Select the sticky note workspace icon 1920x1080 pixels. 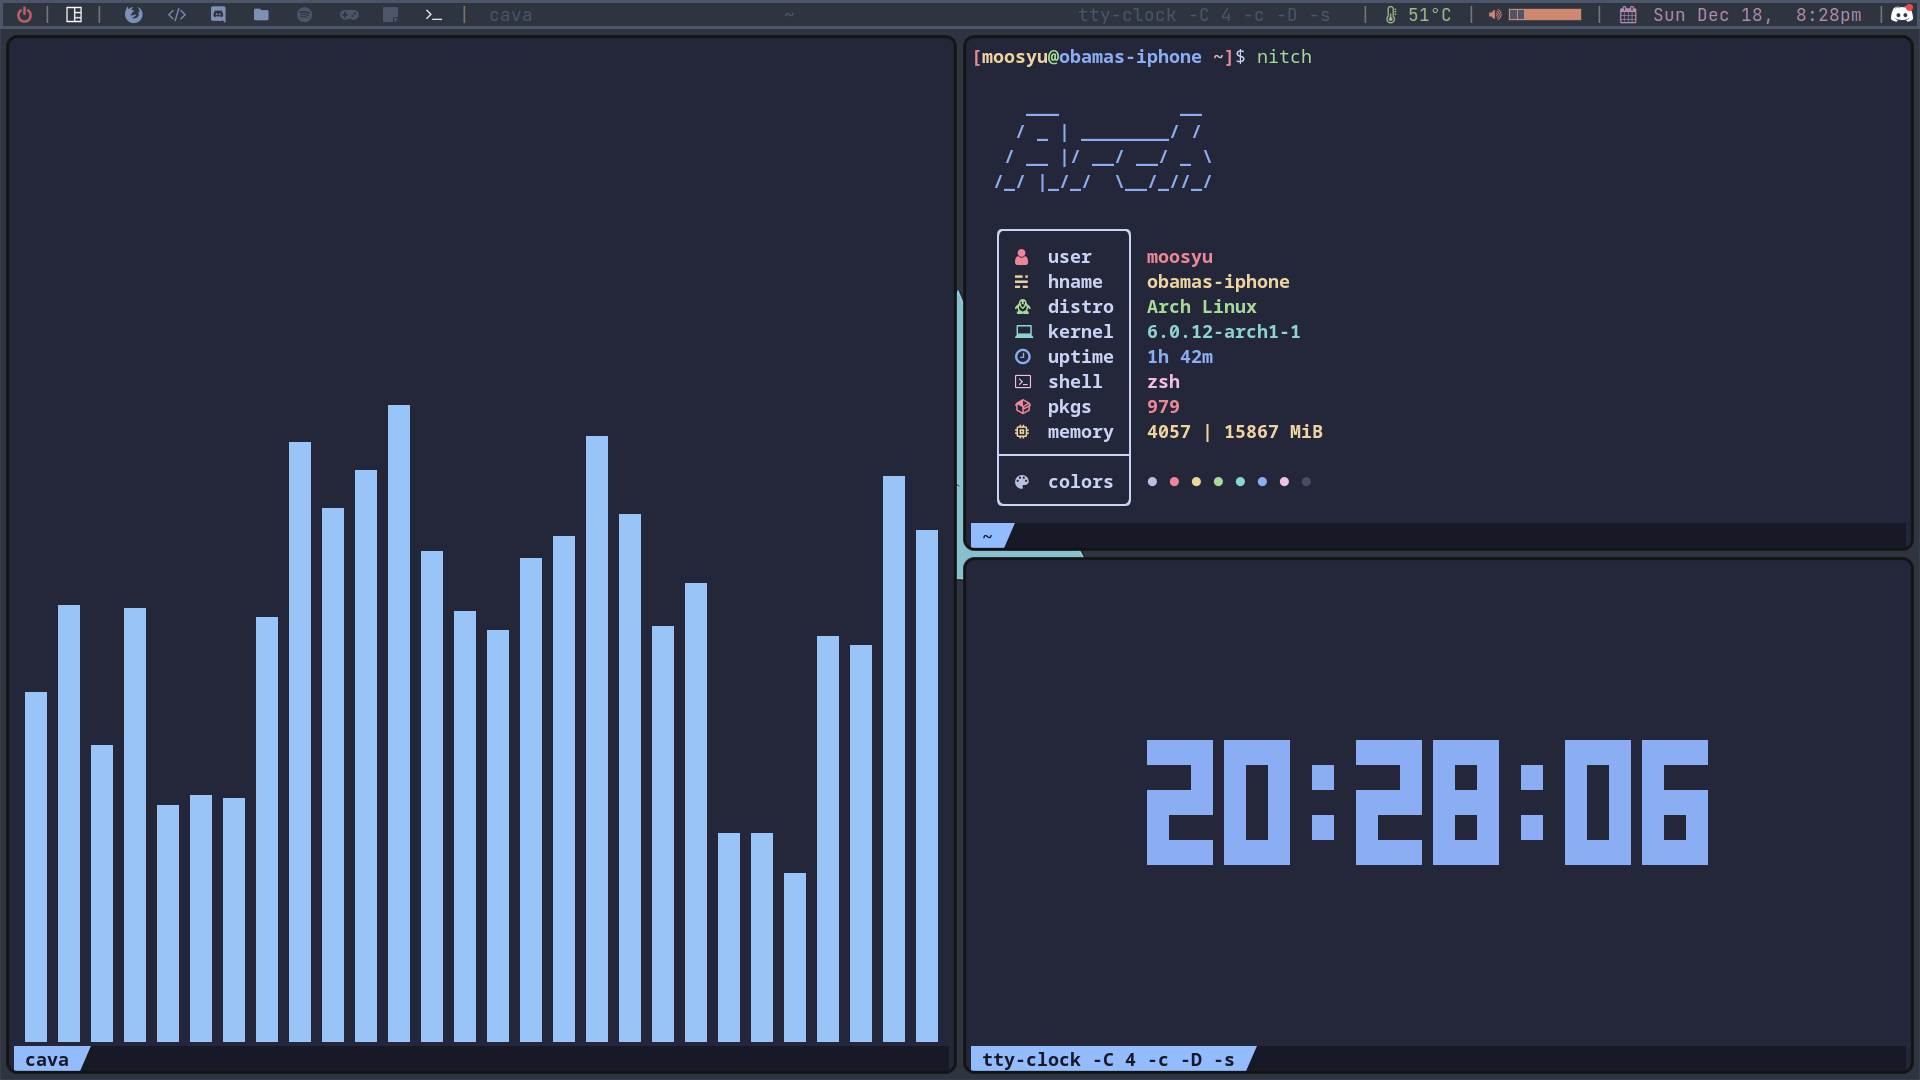pyautogui.click(x=391, y=15)
